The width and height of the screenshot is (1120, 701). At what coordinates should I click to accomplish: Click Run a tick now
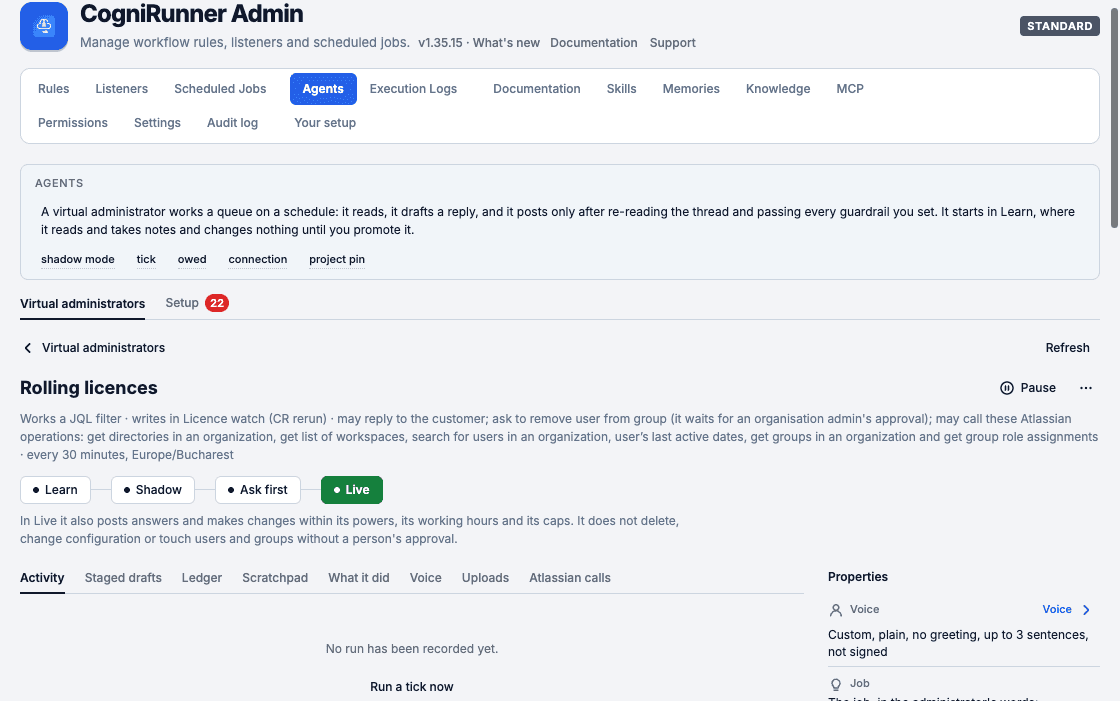point(411,687)
